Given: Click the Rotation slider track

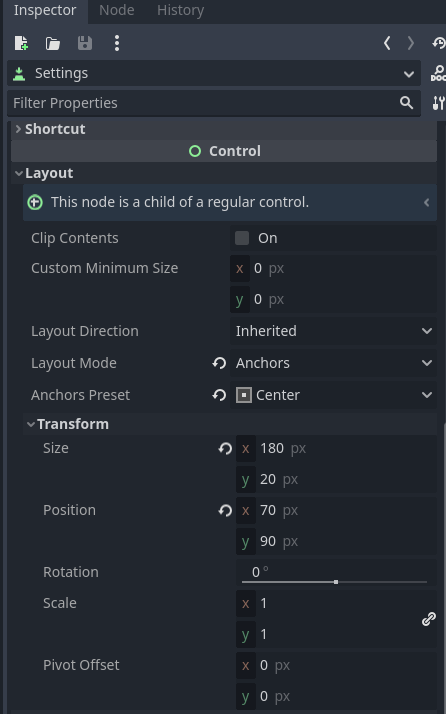Looking at the screenshot, I should (x=334, y=582).
